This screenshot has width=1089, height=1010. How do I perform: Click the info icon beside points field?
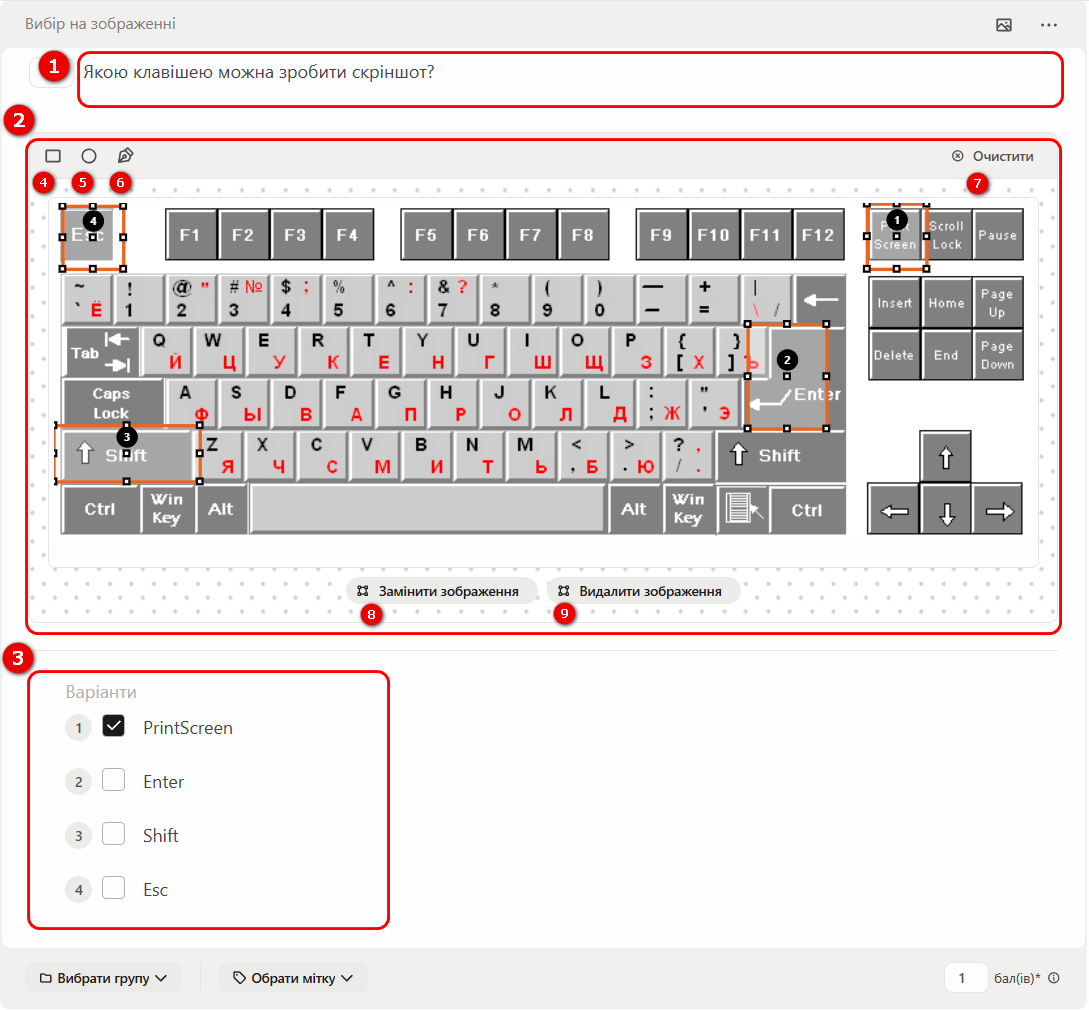(x=1053, y=979)
